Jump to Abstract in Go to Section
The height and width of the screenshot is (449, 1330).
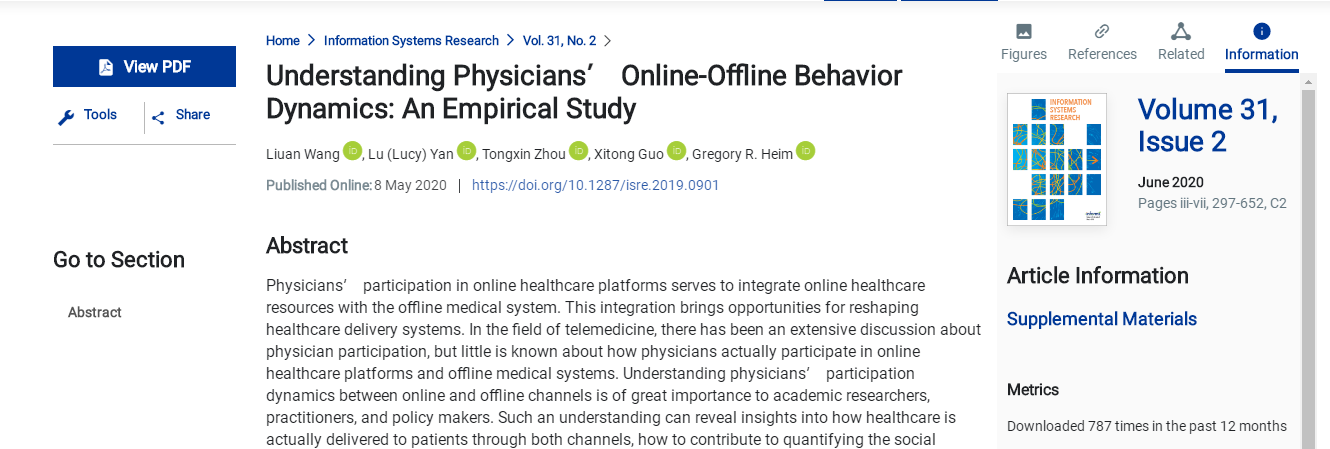95,312
